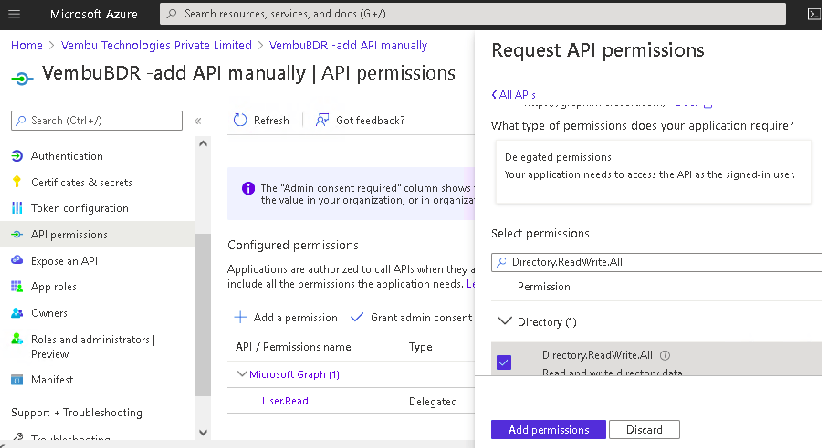The width and height of the screenshot is (822, 448).
Task: Open Cloud Shell icon in top bar
Action: 814,14
